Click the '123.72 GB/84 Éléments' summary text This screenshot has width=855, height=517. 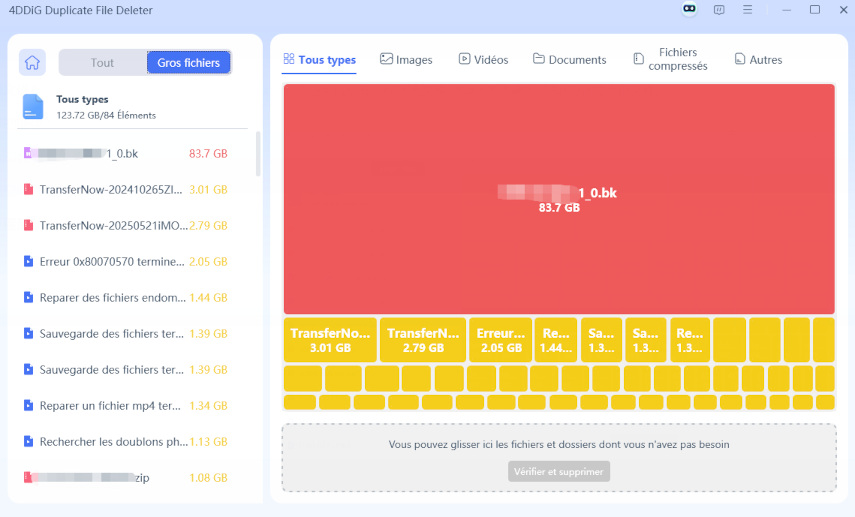pos(106,116)
